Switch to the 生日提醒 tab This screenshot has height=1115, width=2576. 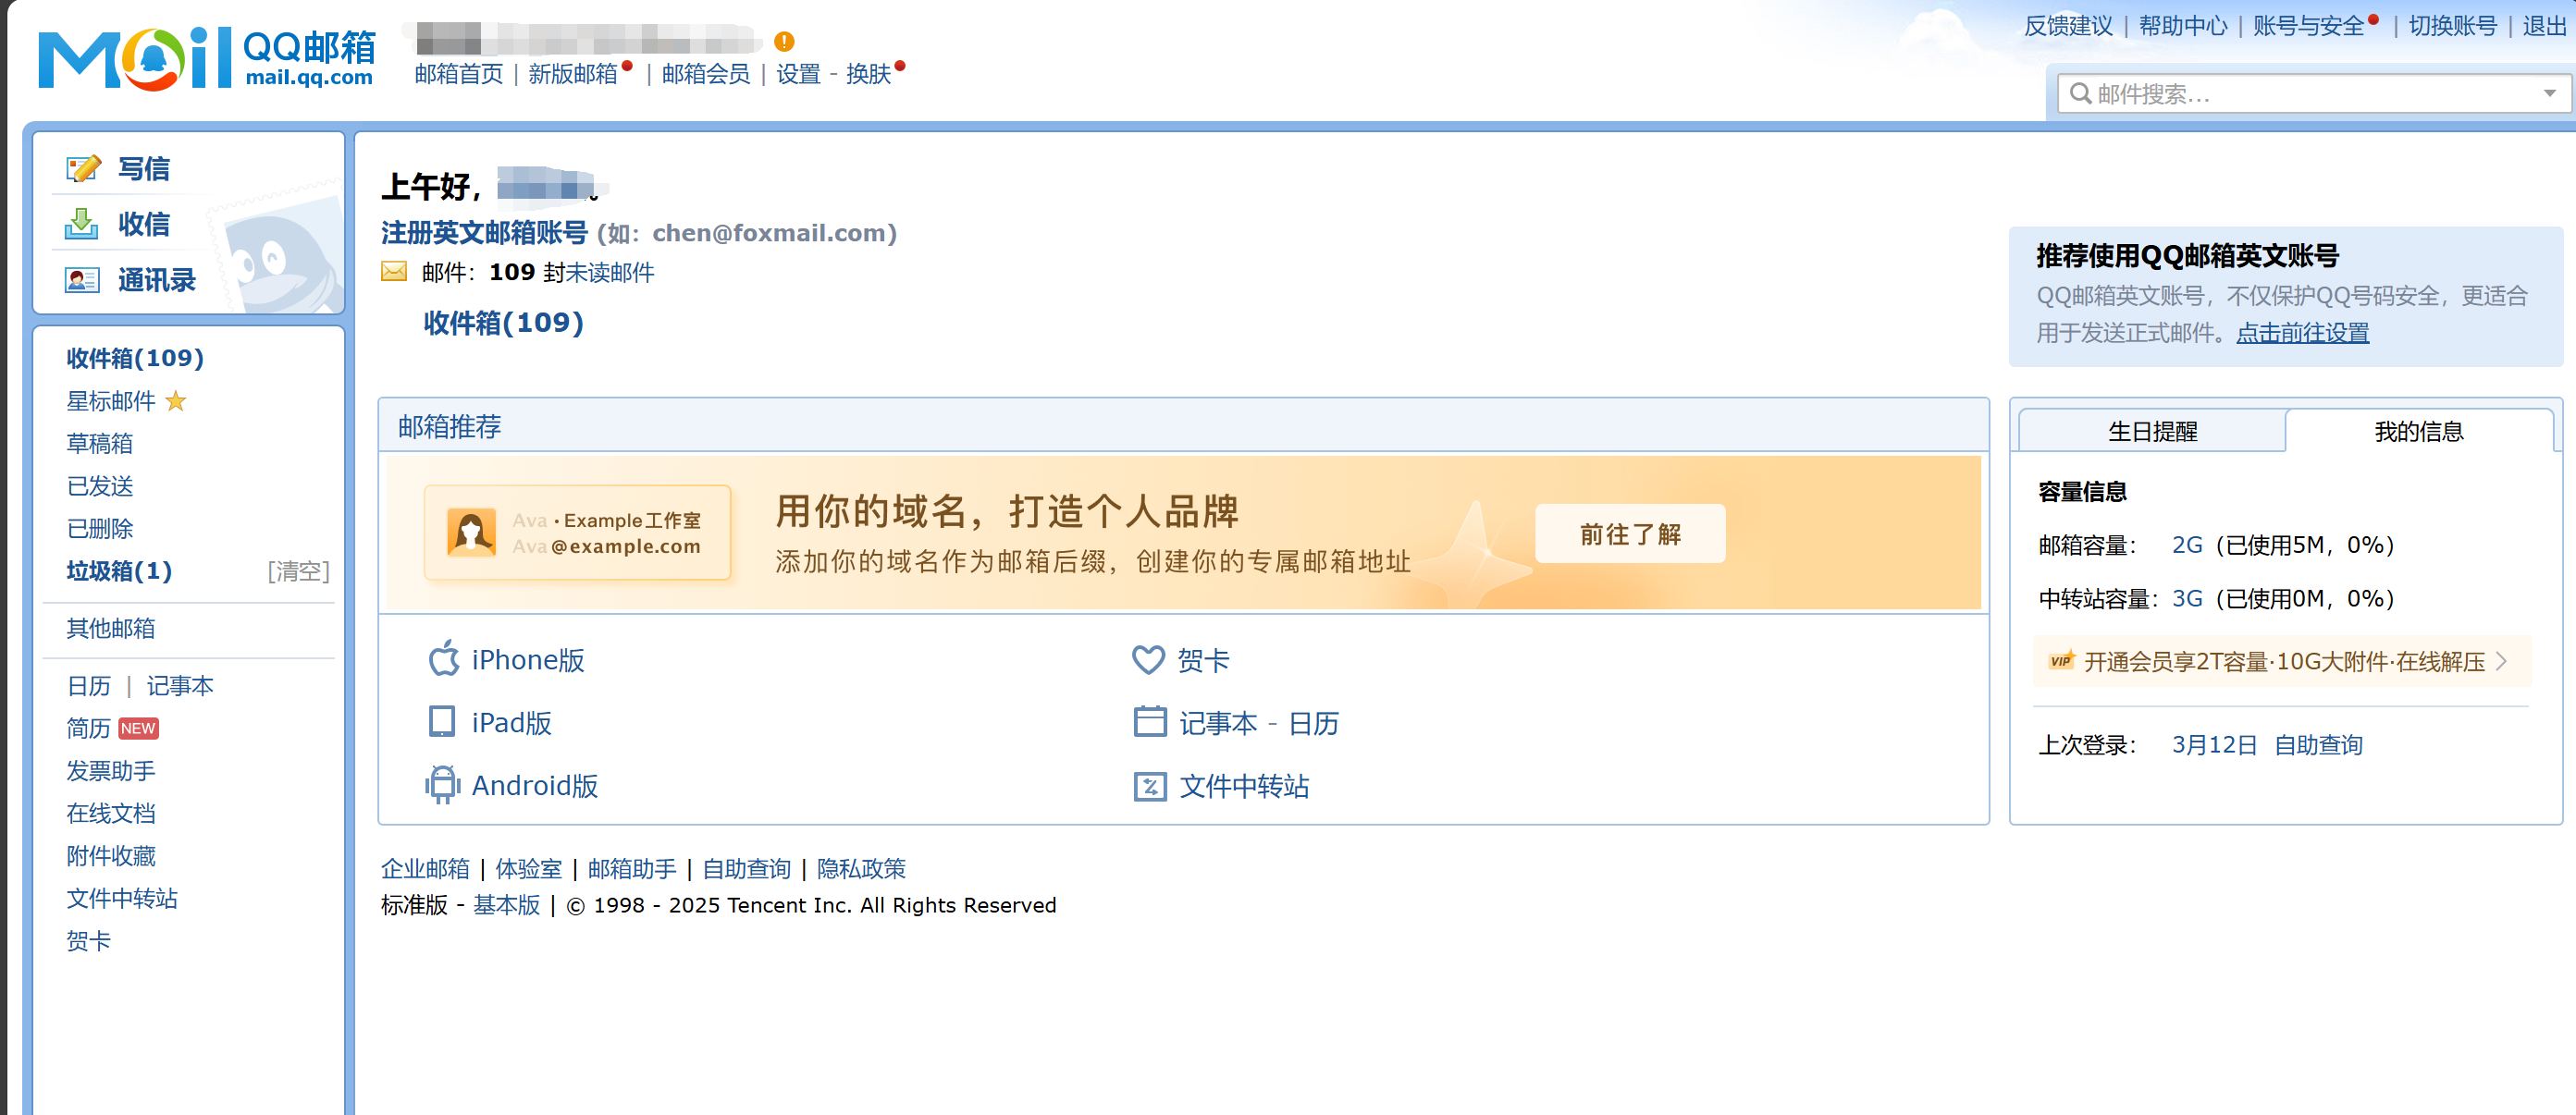tap(2152, 431)
